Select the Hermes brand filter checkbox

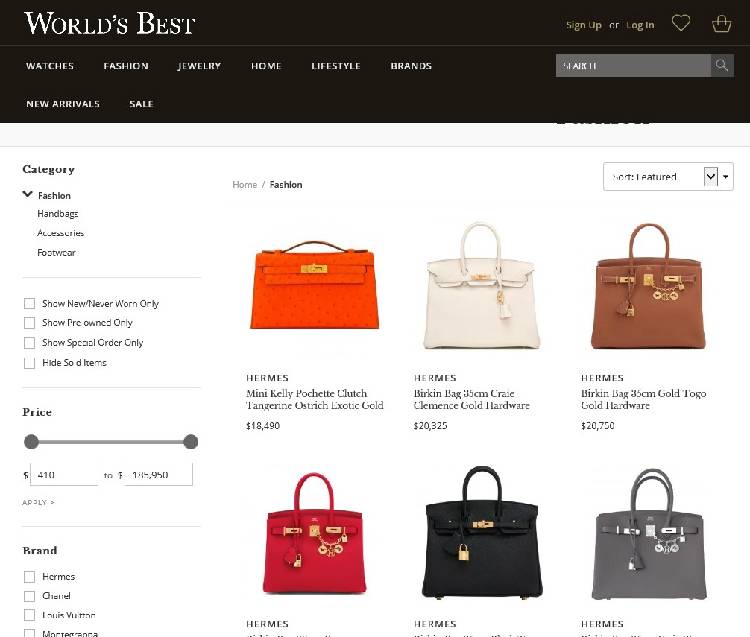coord(30,577)
